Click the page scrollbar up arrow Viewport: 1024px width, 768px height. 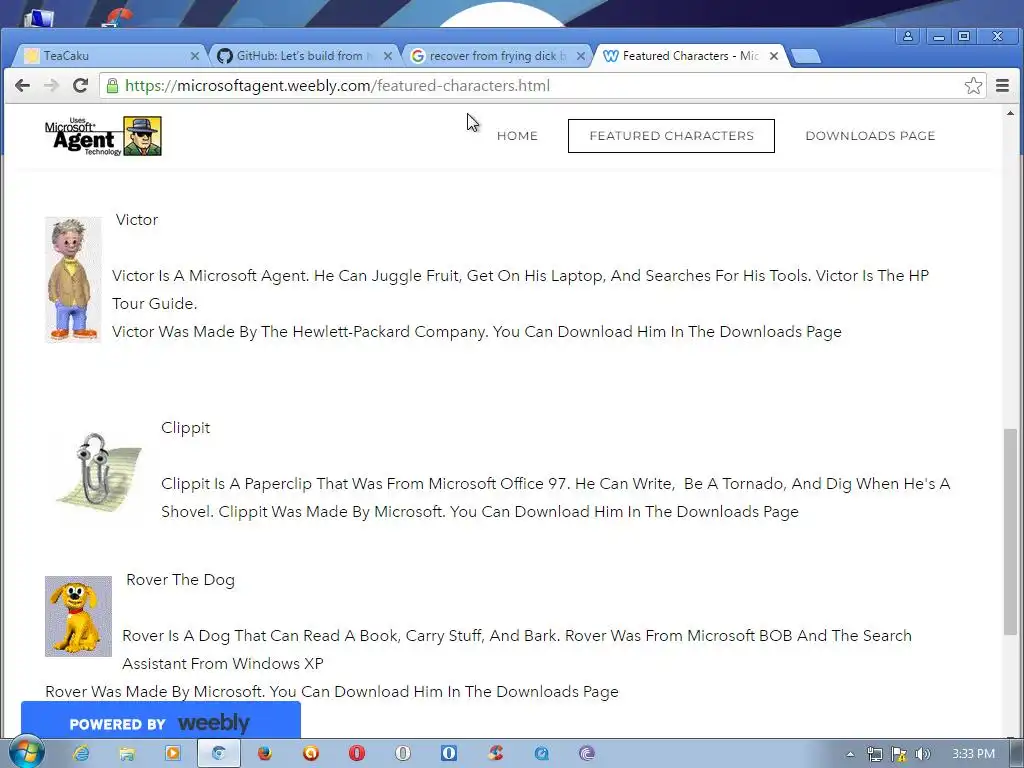[1010, 114]
